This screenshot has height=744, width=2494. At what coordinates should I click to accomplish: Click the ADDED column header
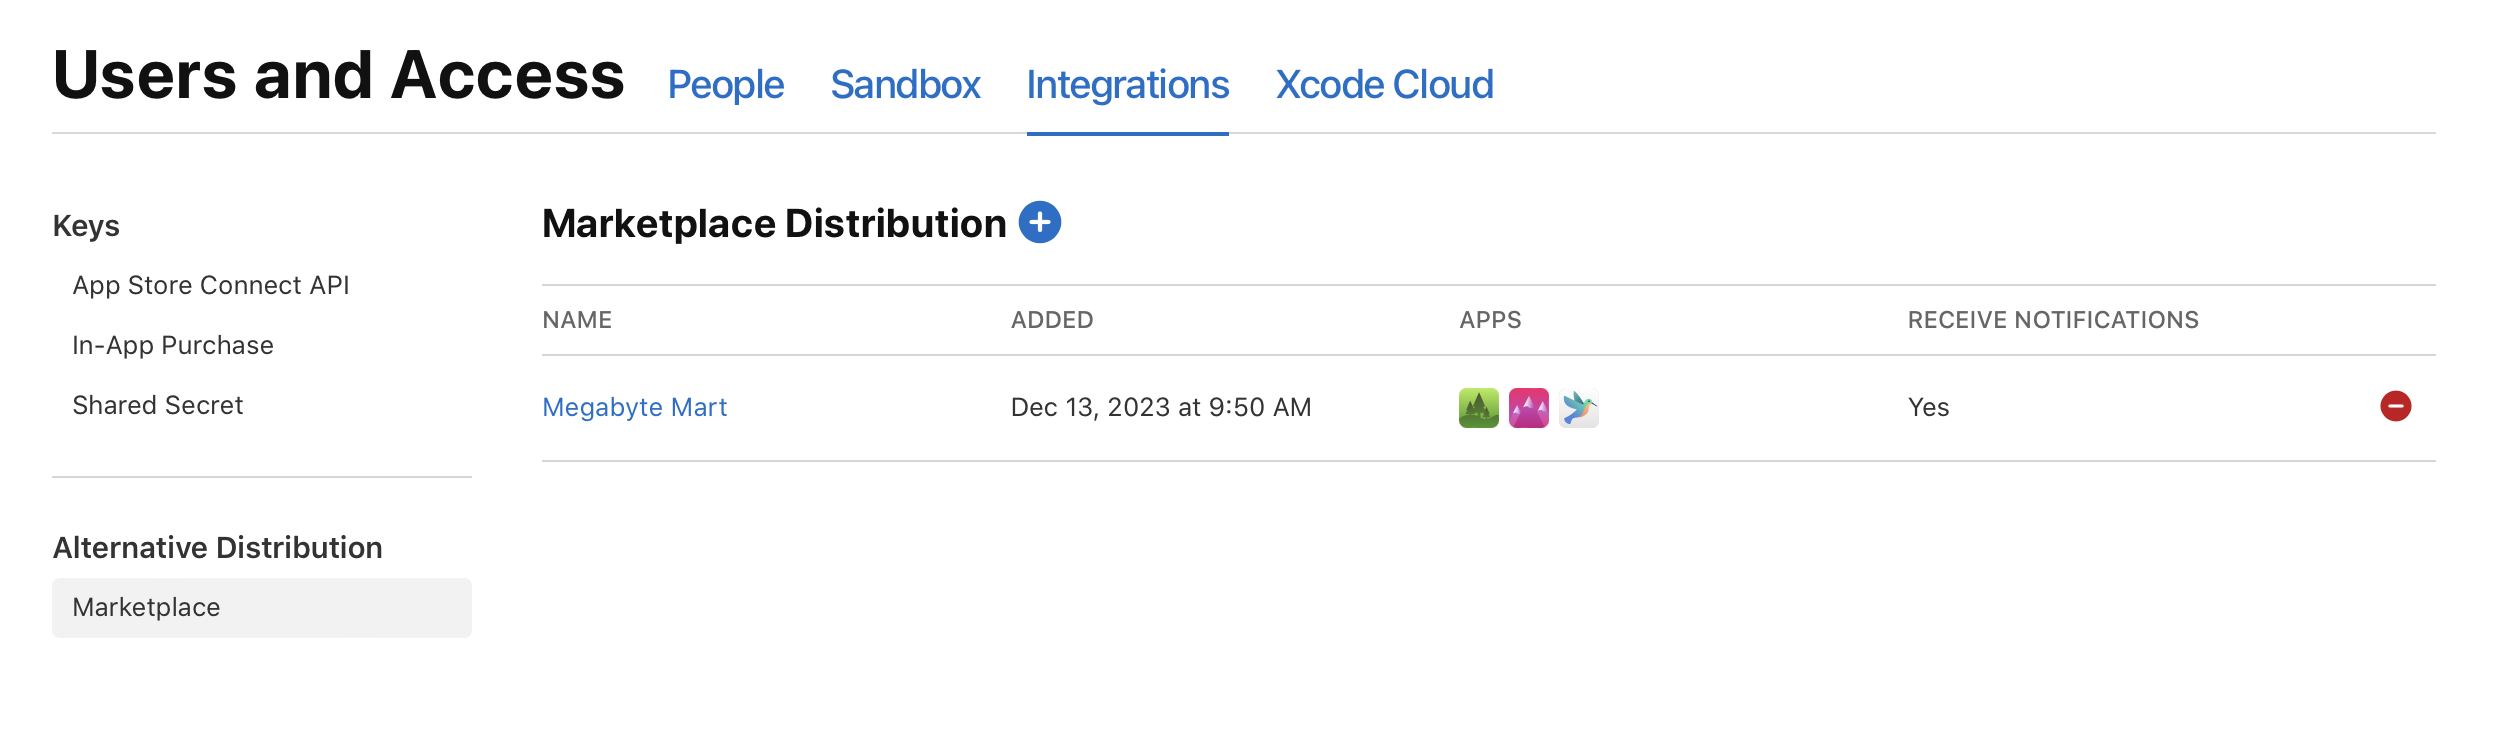point(1052,320)
